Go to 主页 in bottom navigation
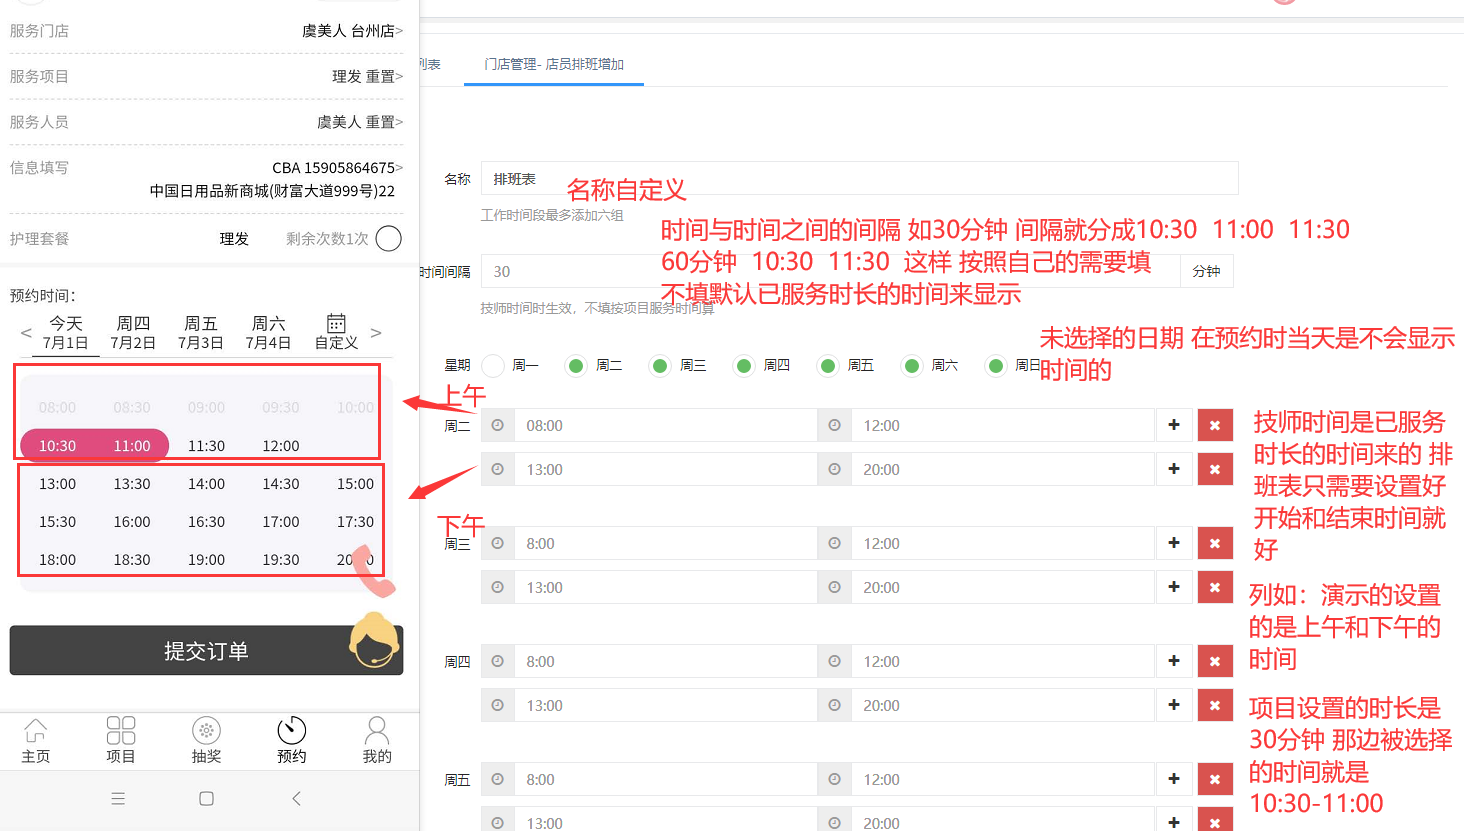 (x=36, y=741)
